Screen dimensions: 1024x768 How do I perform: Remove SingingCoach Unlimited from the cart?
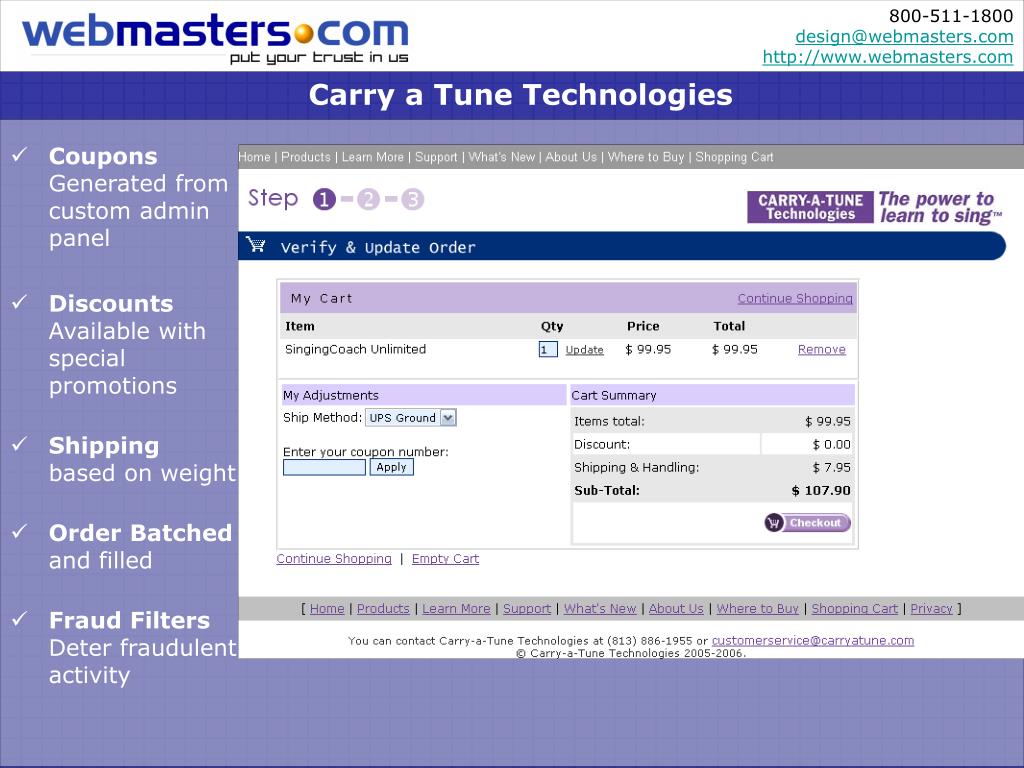822,350
